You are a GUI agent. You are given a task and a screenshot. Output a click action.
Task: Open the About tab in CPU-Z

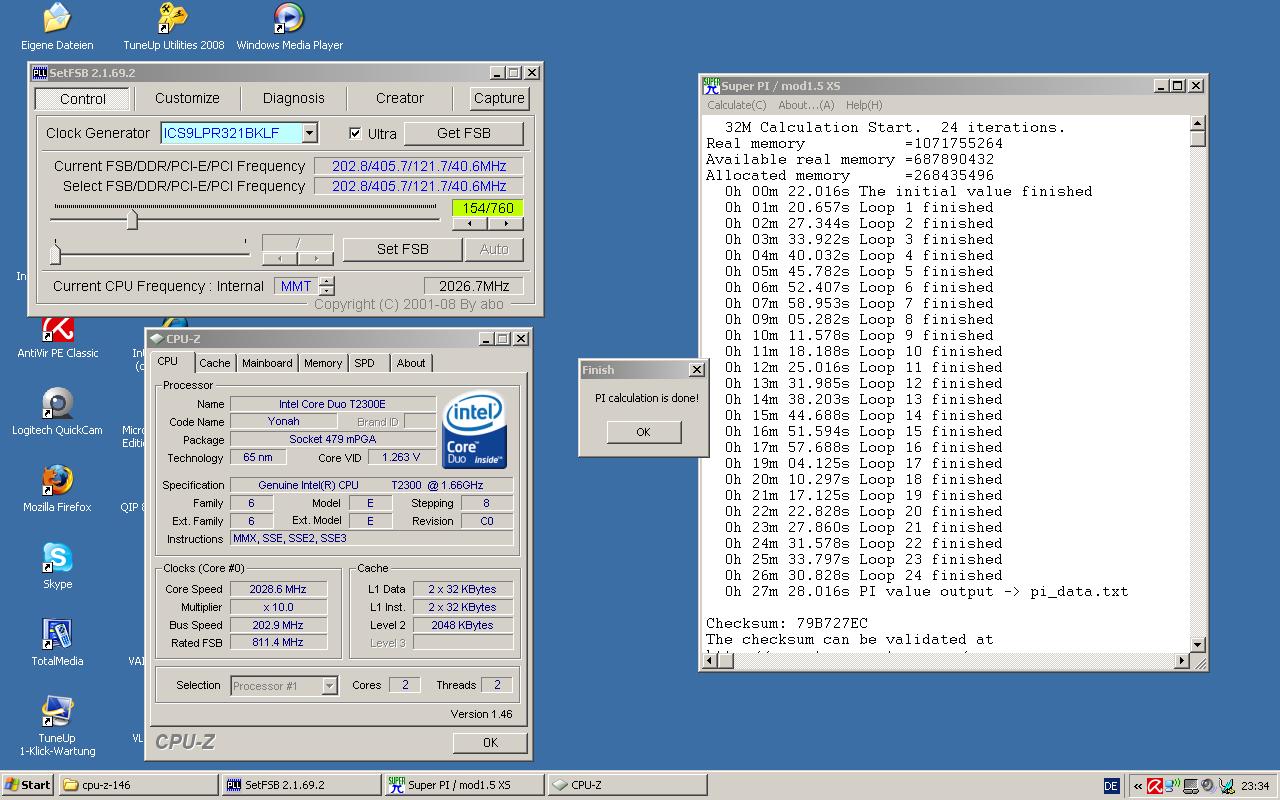(x=410, y=363)
